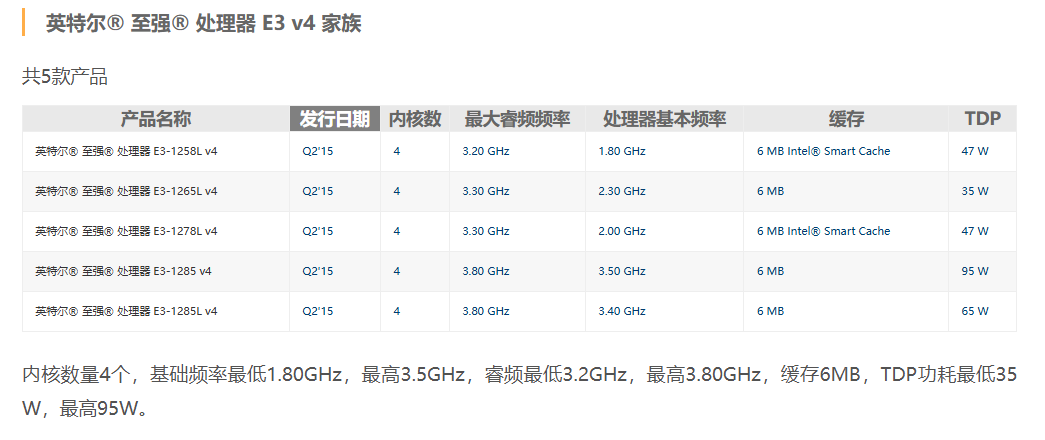Click the 英特尔 至强 处理器 E3 v4 家族 heading
1045x440 pixels.
coord(203,23)
